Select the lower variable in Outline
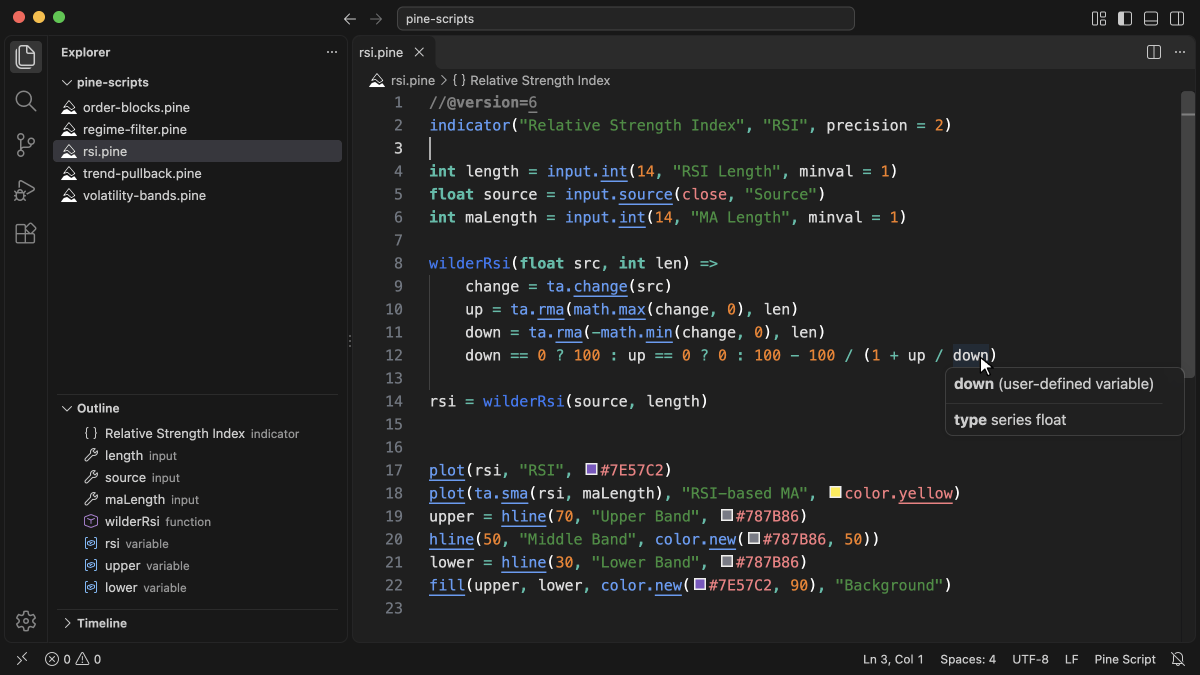1200x675 pixels. 197,588
